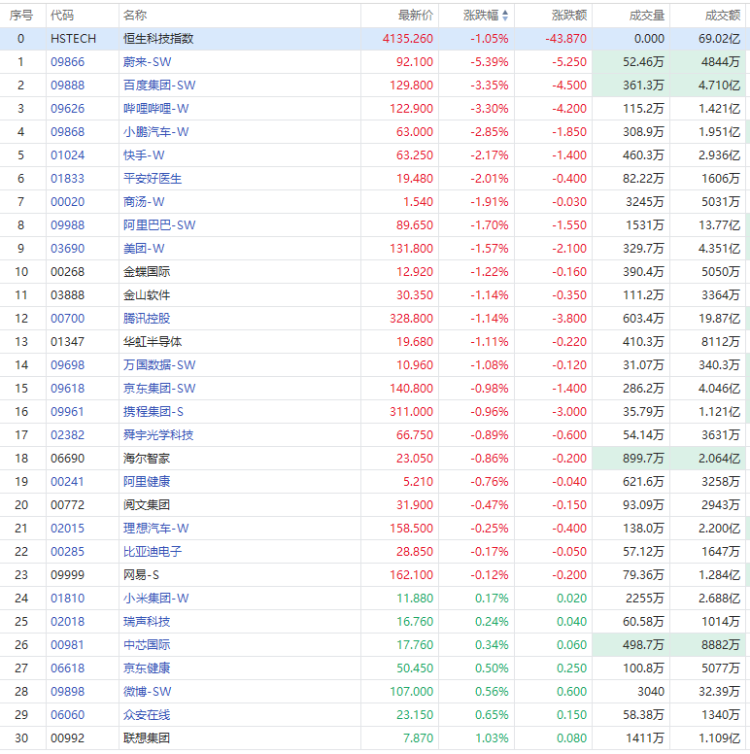The height and width of the screenshot is (754, 750).
Task: Open stock code link 09898
Action: 67,691
